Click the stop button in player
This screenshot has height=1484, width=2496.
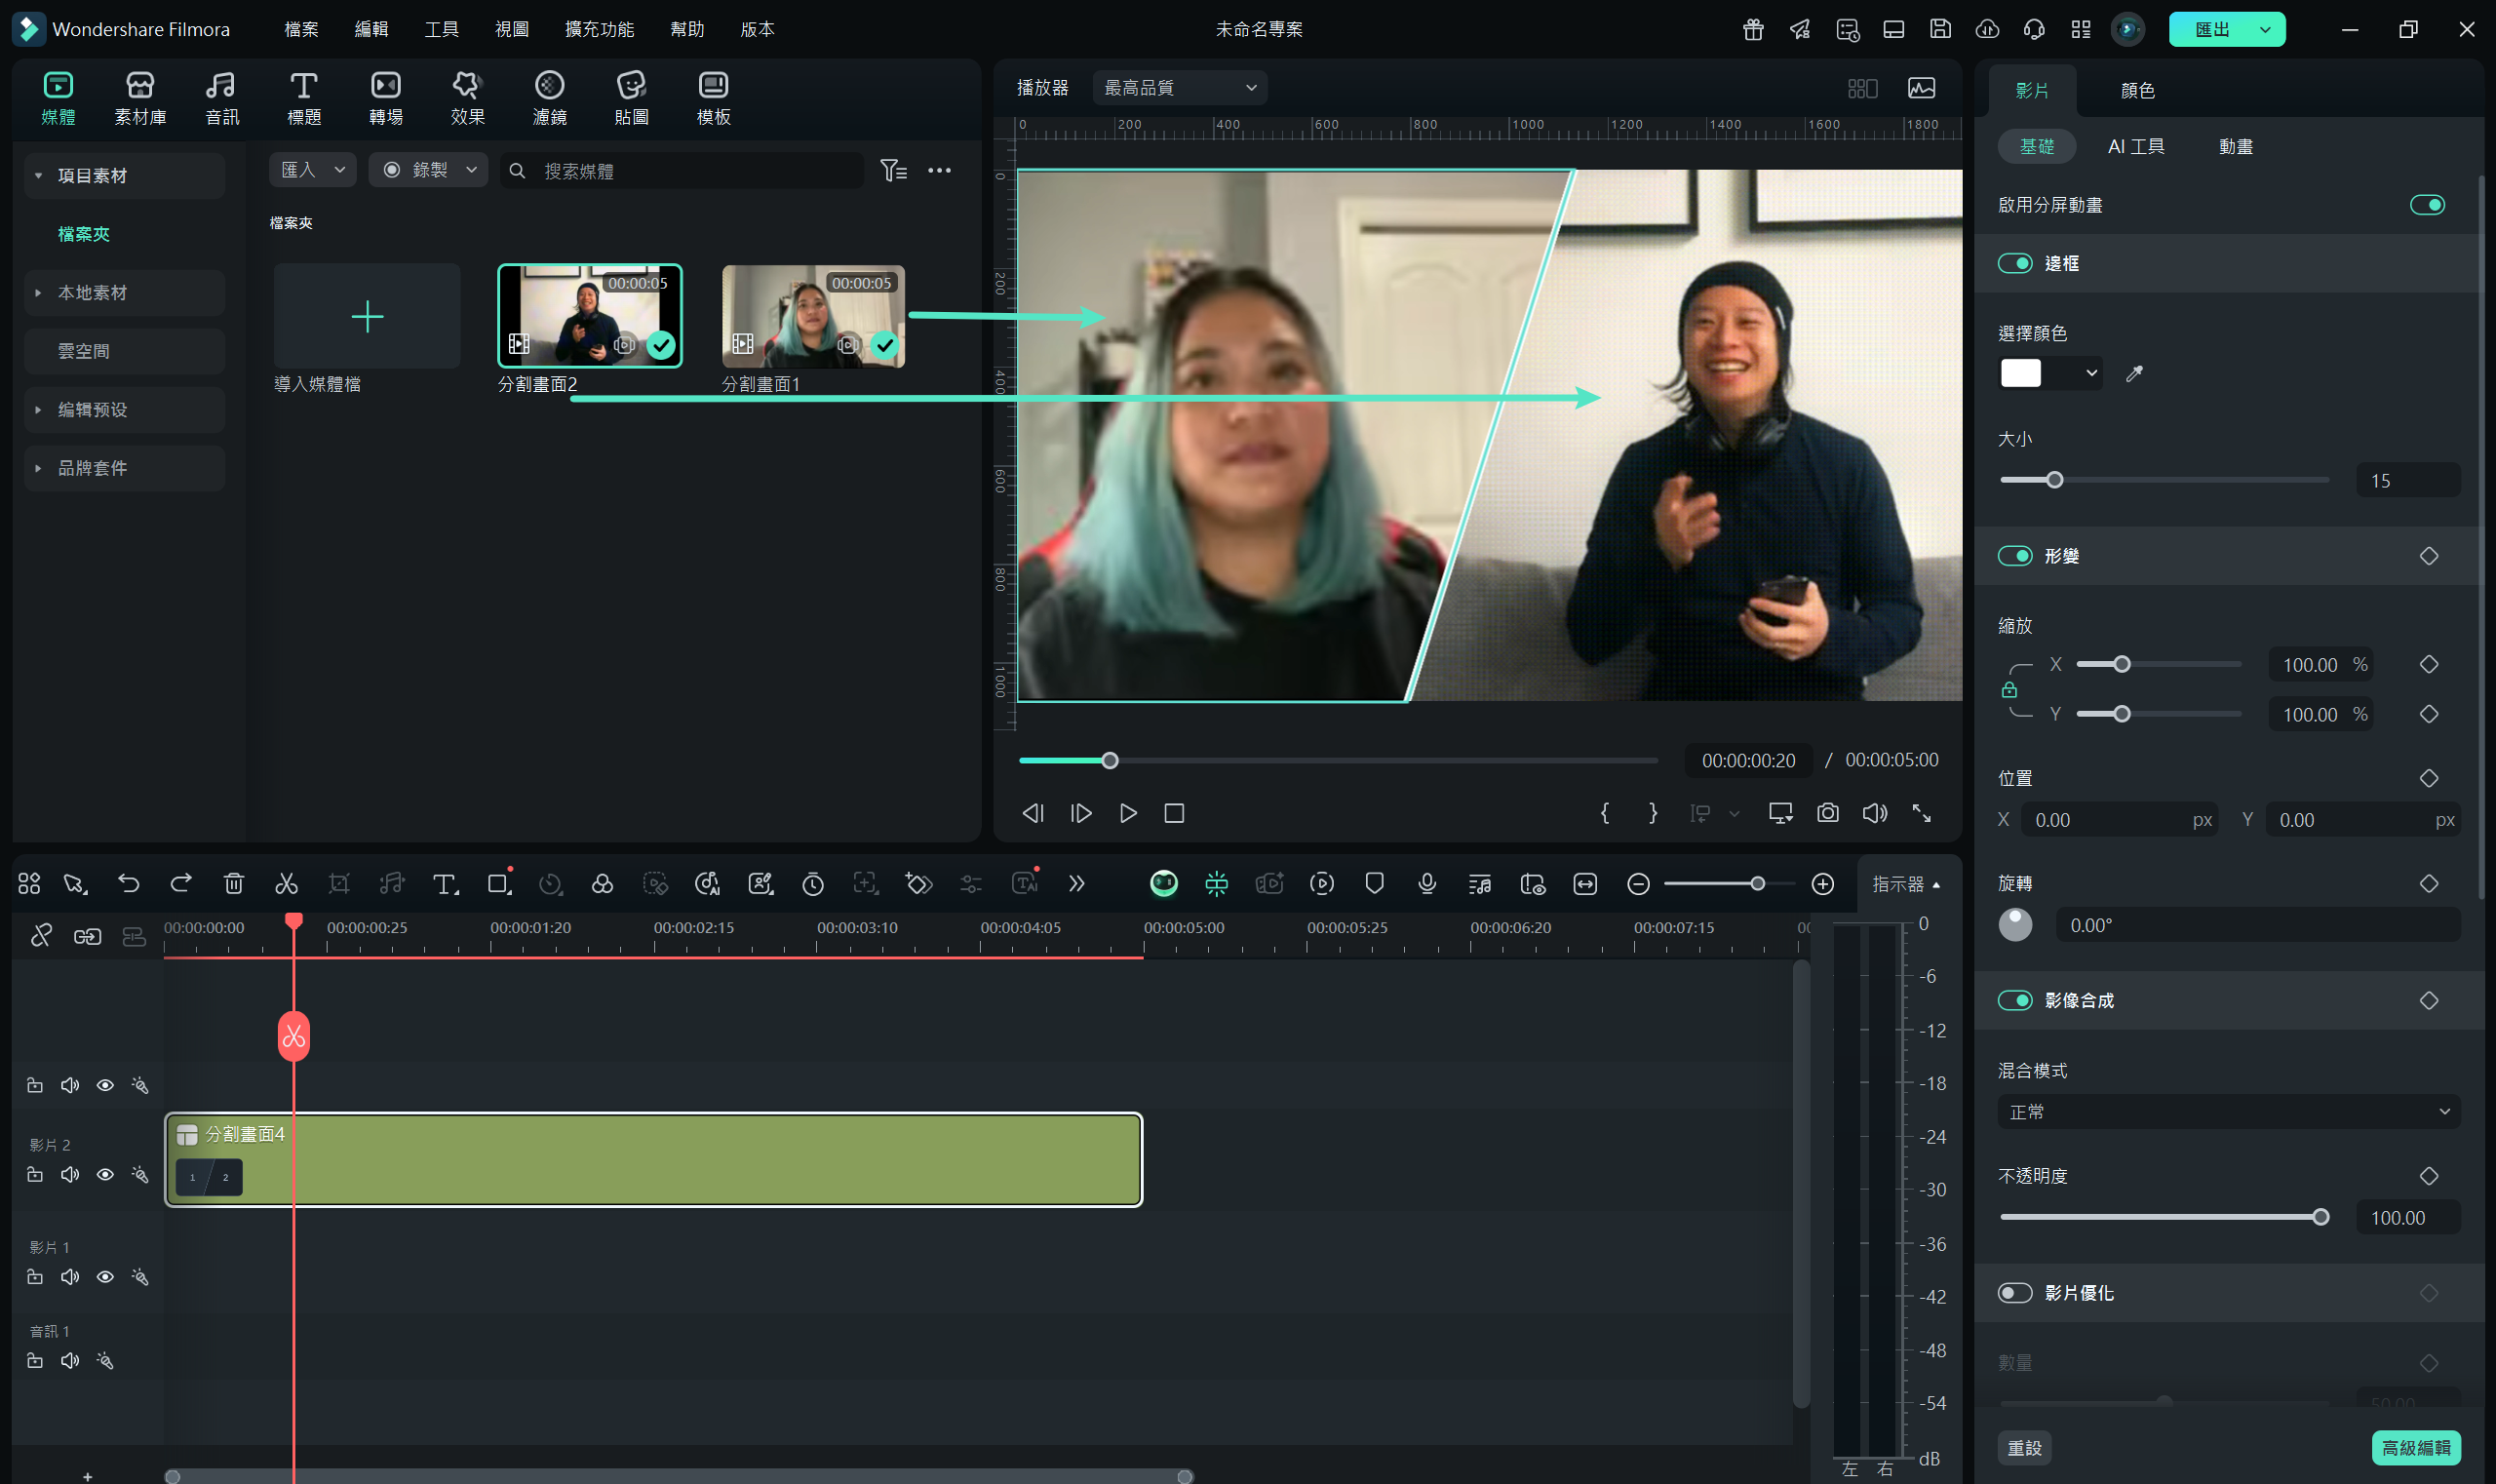(1174, 813)
